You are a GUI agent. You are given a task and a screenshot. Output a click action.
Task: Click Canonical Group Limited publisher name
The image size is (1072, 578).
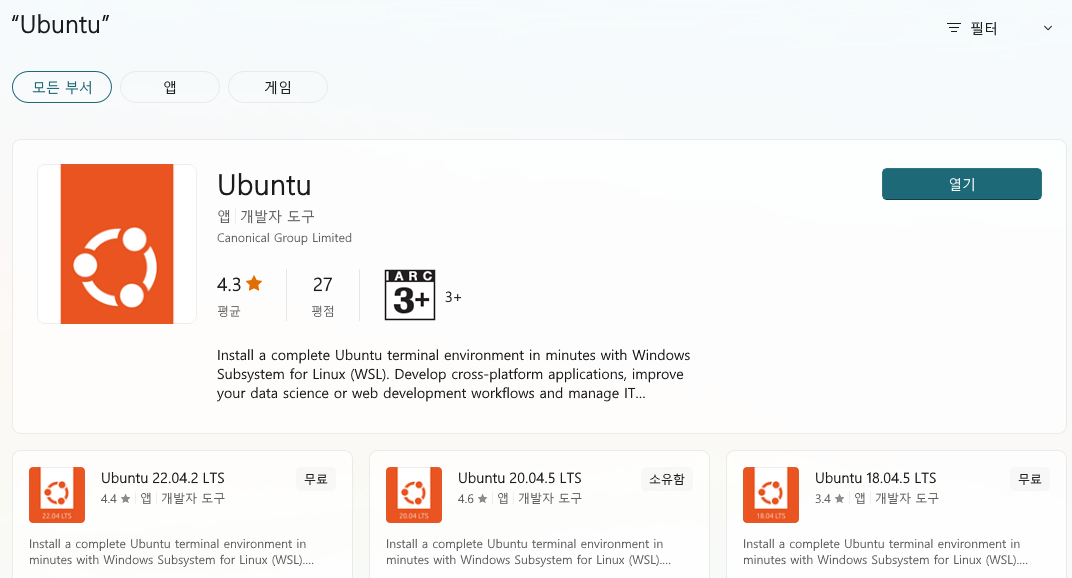point(284,237)
